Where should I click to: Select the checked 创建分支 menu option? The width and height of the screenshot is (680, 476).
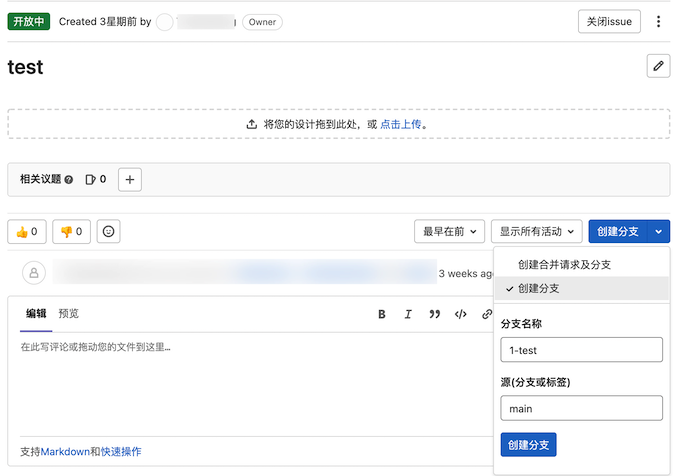539,288
